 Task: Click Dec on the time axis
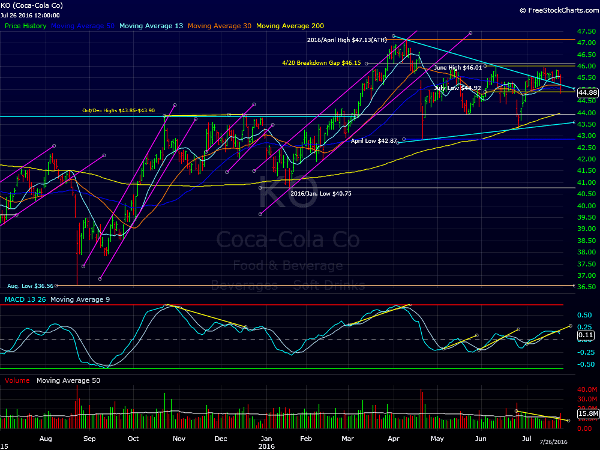click(x=221, y=439)
